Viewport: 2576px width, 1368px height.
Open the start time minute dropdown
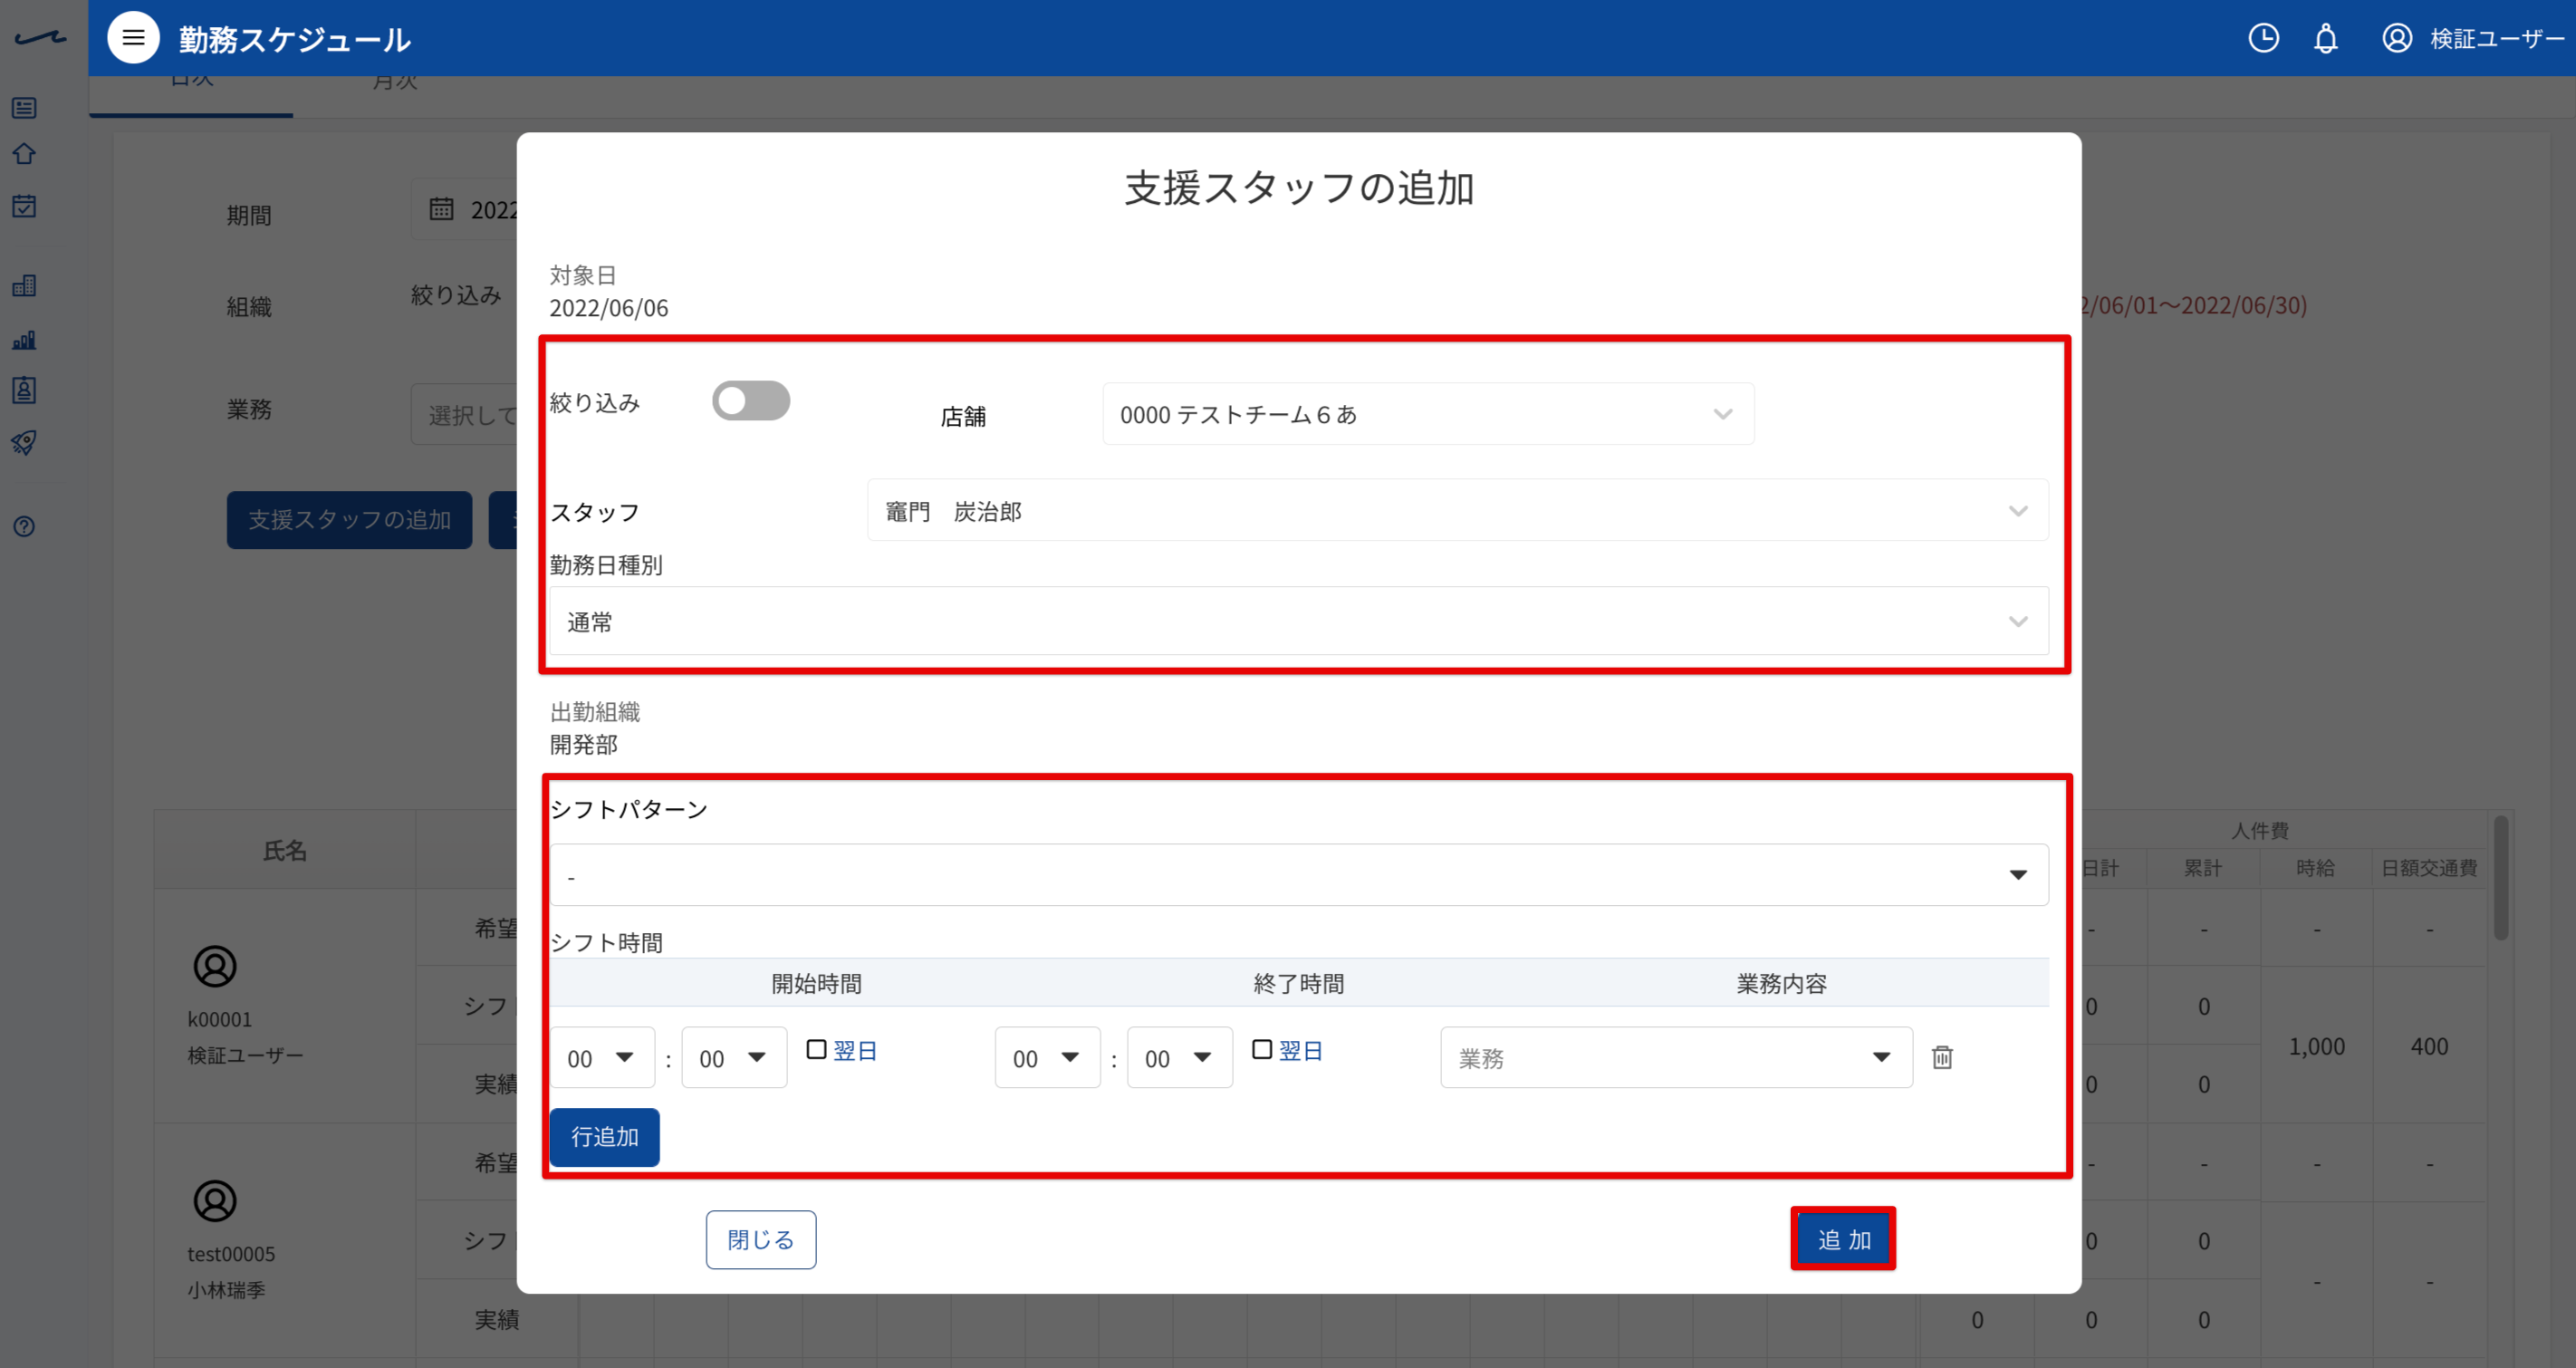[734, 1057]
